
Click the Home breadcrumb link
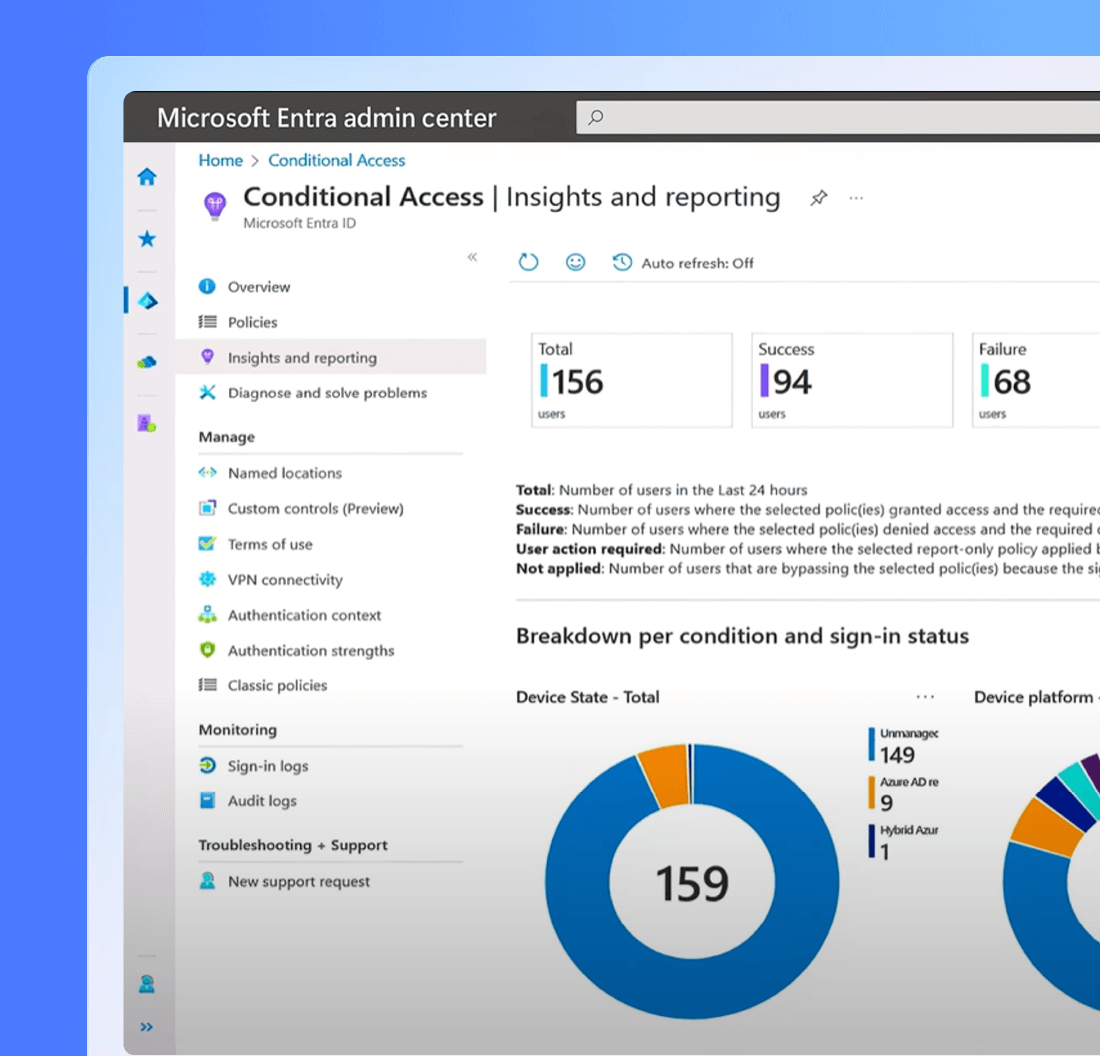[x=220, y=161]
